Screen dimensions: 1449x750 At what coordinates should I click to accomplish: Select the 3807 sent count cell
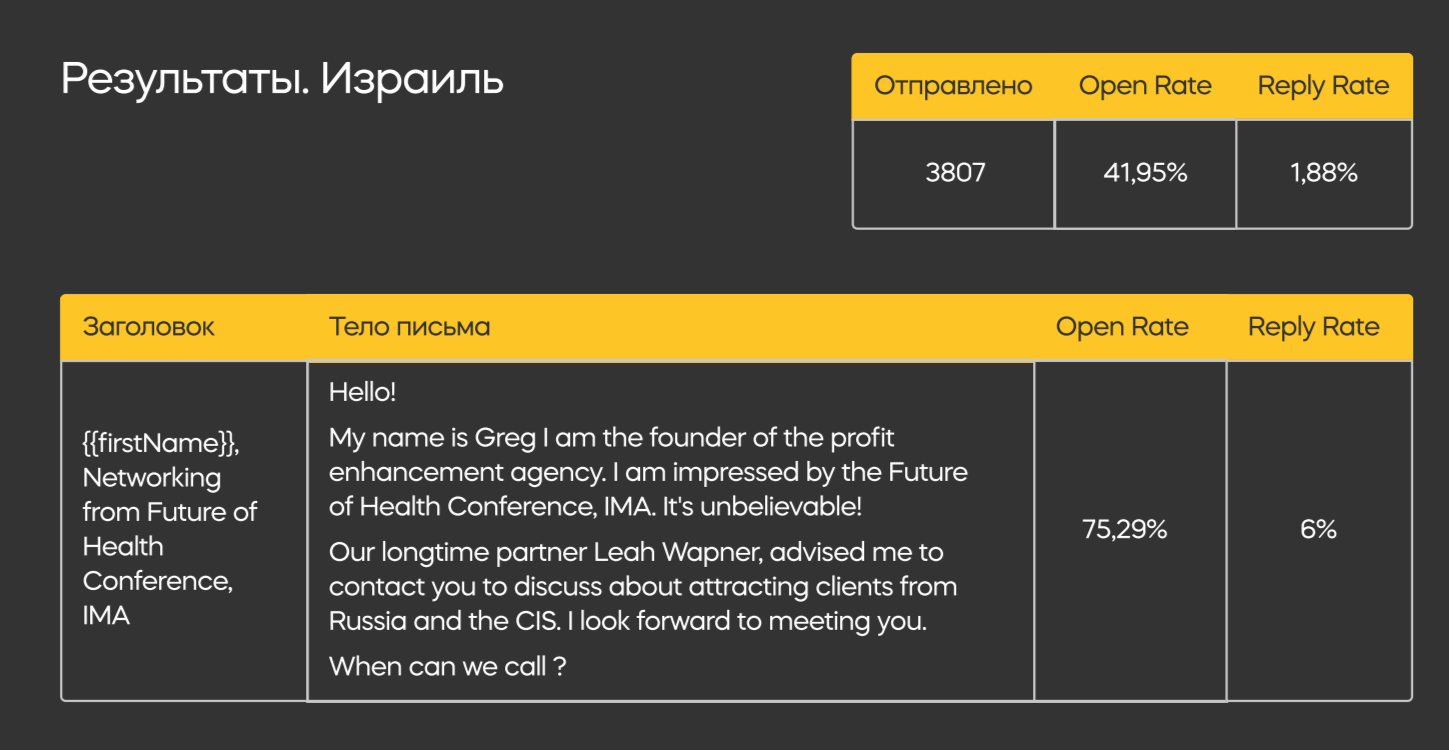click(x=955, y=173)
